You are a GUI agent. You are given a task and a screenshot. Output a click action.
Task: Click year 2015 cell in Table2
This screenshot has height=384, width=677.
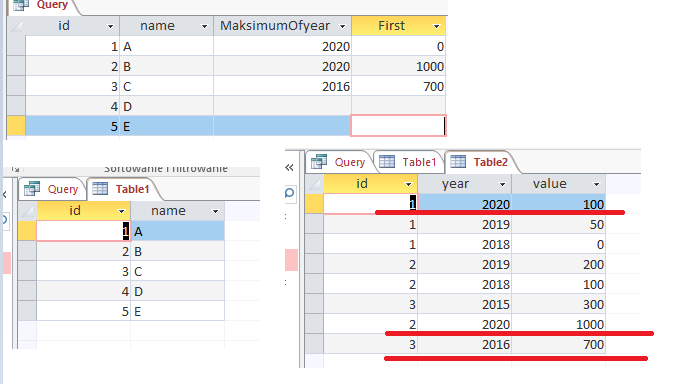click(465, 305)
